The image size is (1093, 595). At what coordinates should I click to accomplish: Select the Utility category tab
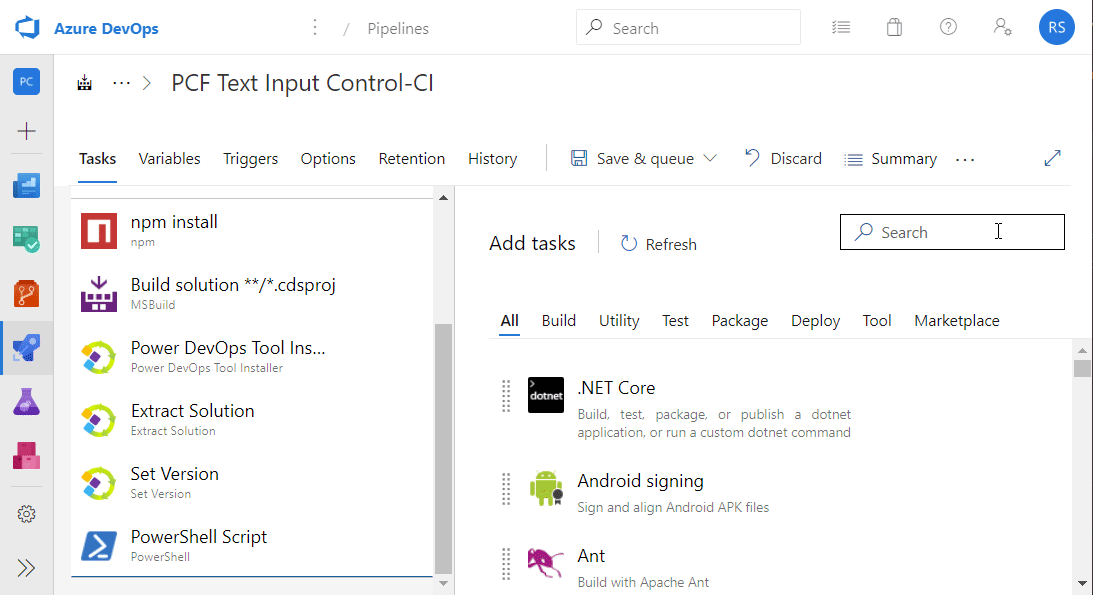[x=619, y=320]
